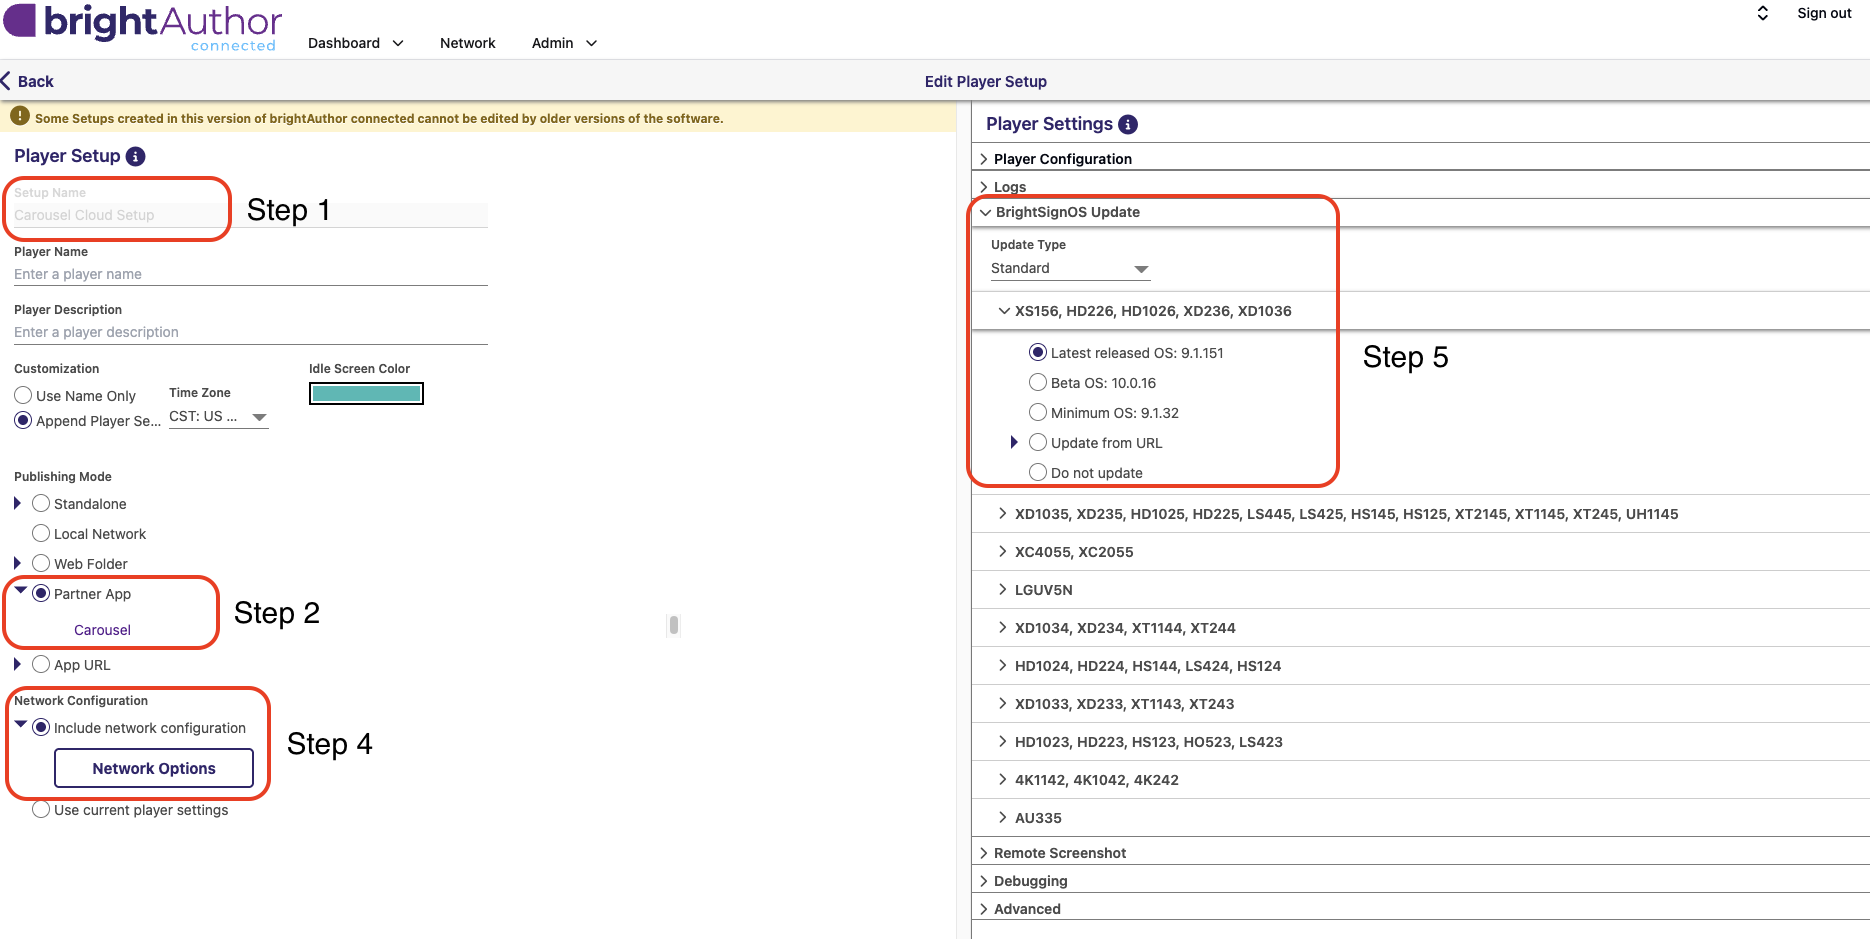Click the warning icon in yellow banner
The width and height of the screenshot is (1870, 939).
click(20, 117)
